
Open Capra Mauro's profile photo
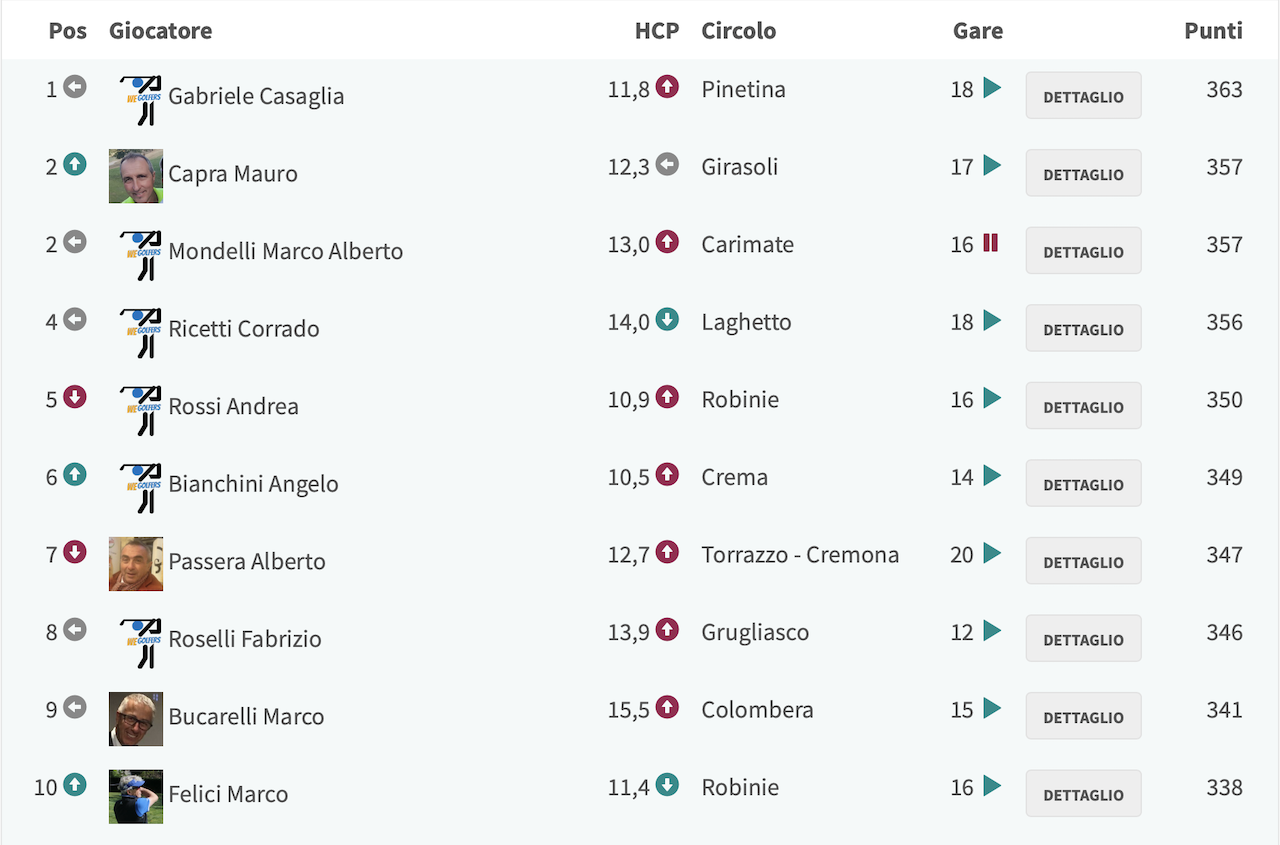[136, 176]
